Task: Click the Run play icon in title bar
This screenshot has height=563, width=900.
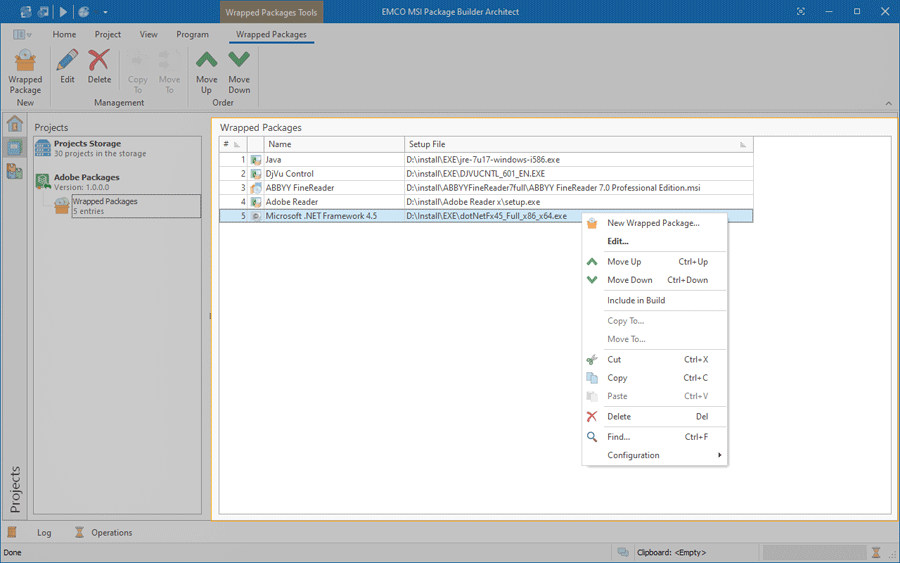Action: tap(63, 11)
